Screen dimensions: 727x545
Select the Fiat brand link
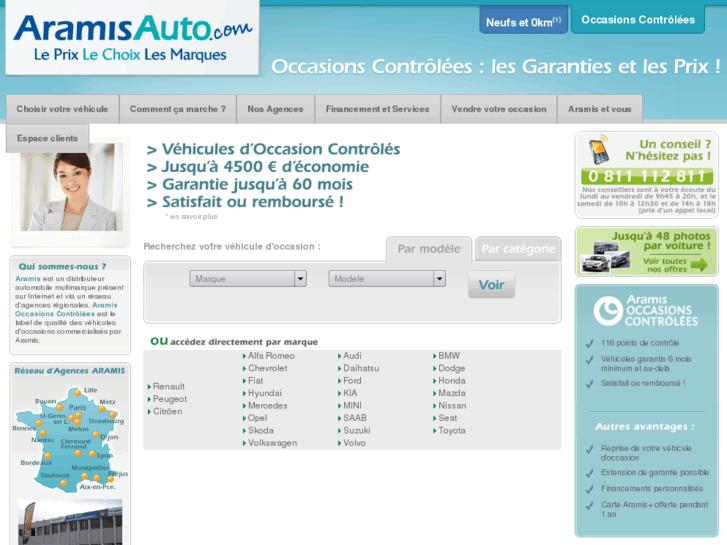pos(255,381)
